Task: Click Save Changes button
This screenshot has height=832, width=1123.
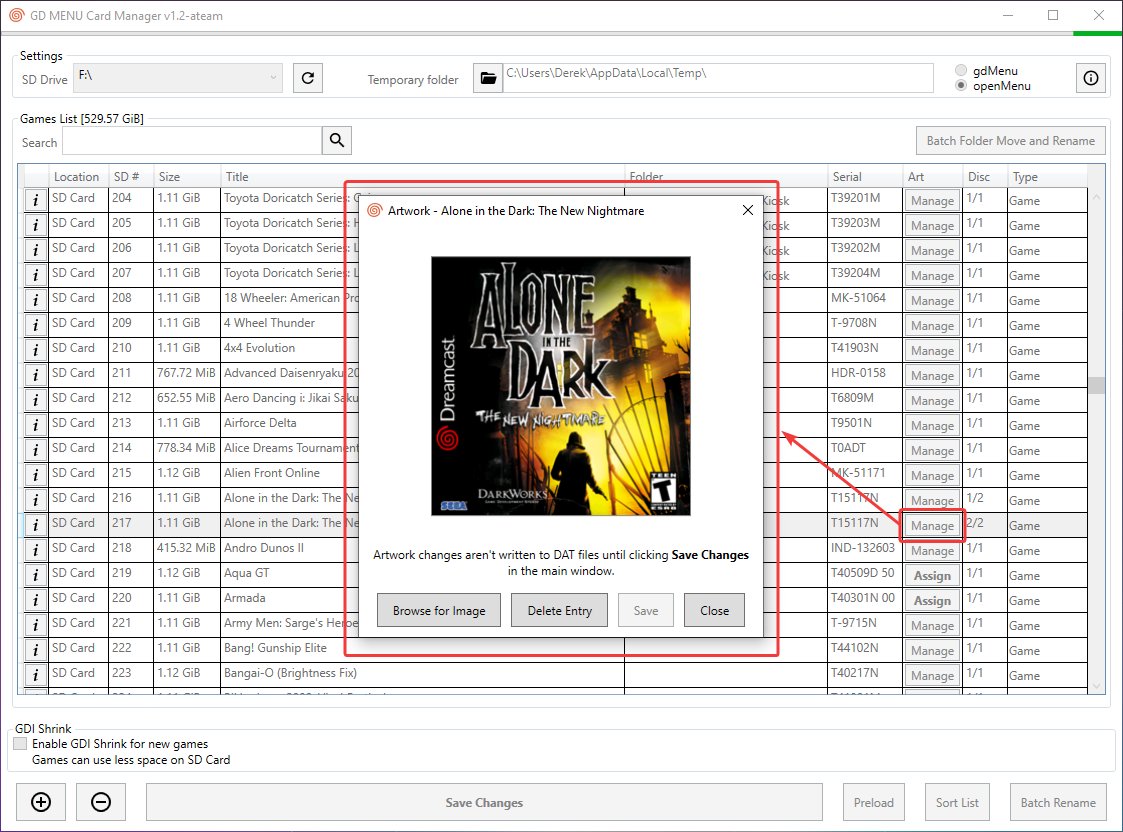Action: click(x=484, y=802)
